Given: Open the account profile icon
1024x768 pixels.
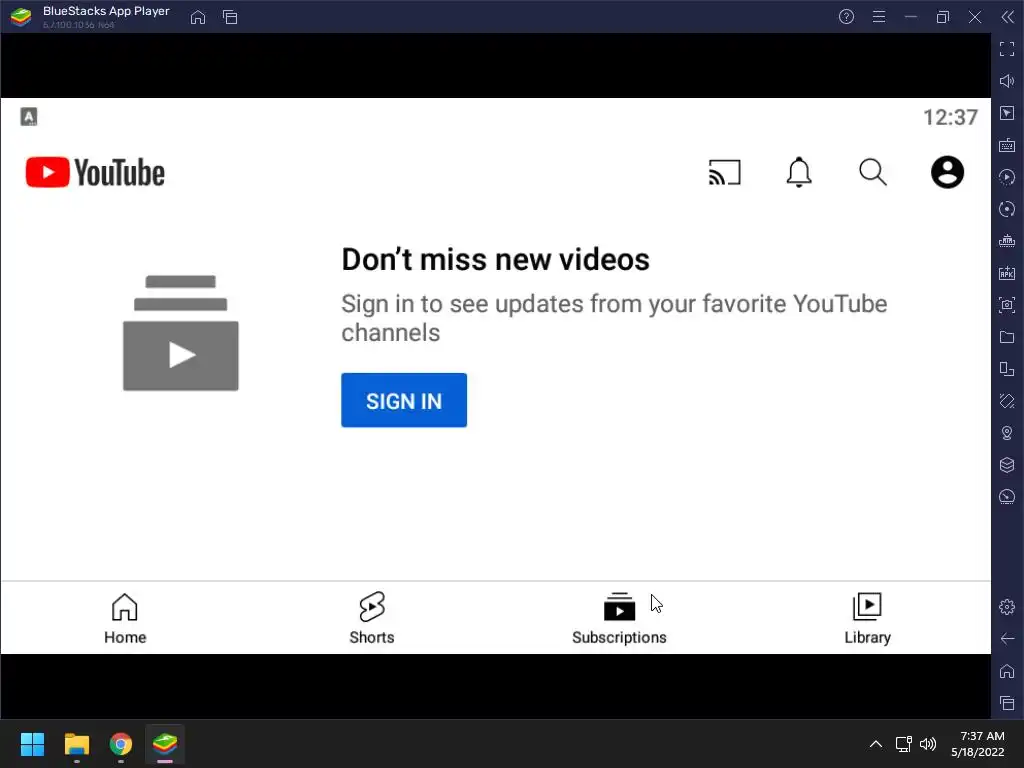Looking at the screenshot, I should point(947,172).
